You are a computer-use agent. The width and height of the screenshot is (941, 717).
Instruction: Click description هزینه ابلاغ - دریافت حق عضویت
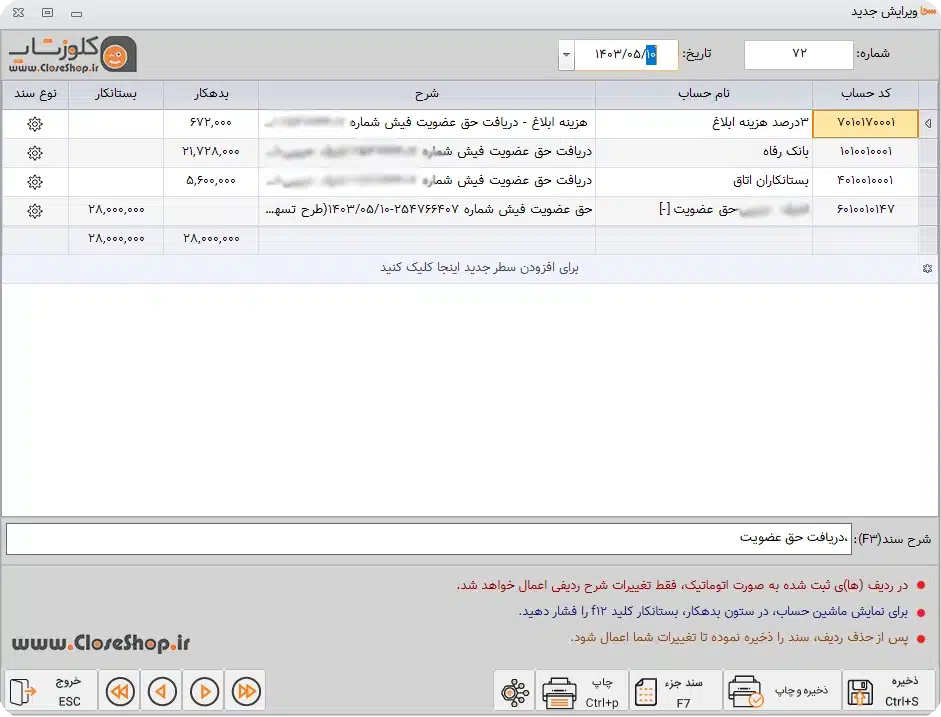pos(427,124)
